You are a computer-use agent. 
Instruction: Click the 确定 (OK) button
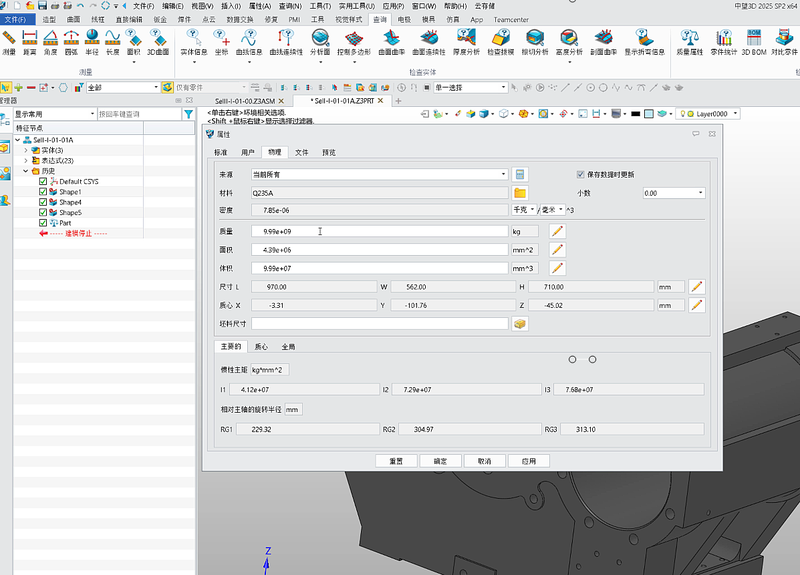pos(440,461)
